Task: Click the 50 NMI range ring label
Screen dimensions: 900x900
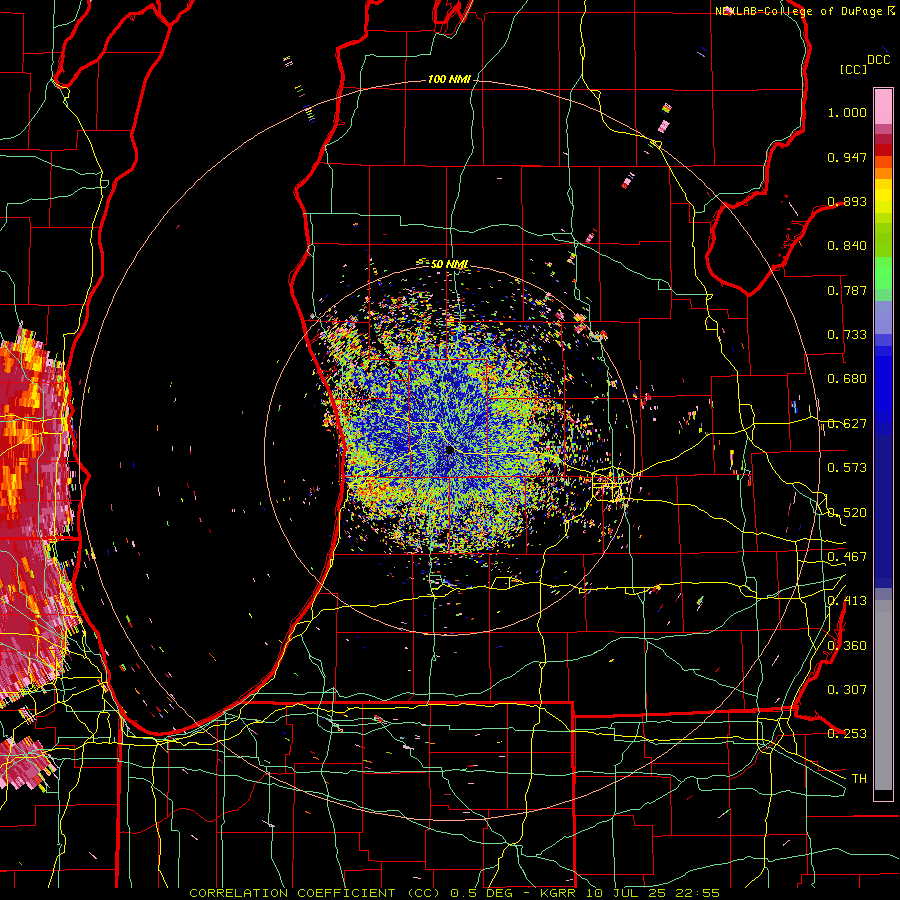Action: (449, 265)
